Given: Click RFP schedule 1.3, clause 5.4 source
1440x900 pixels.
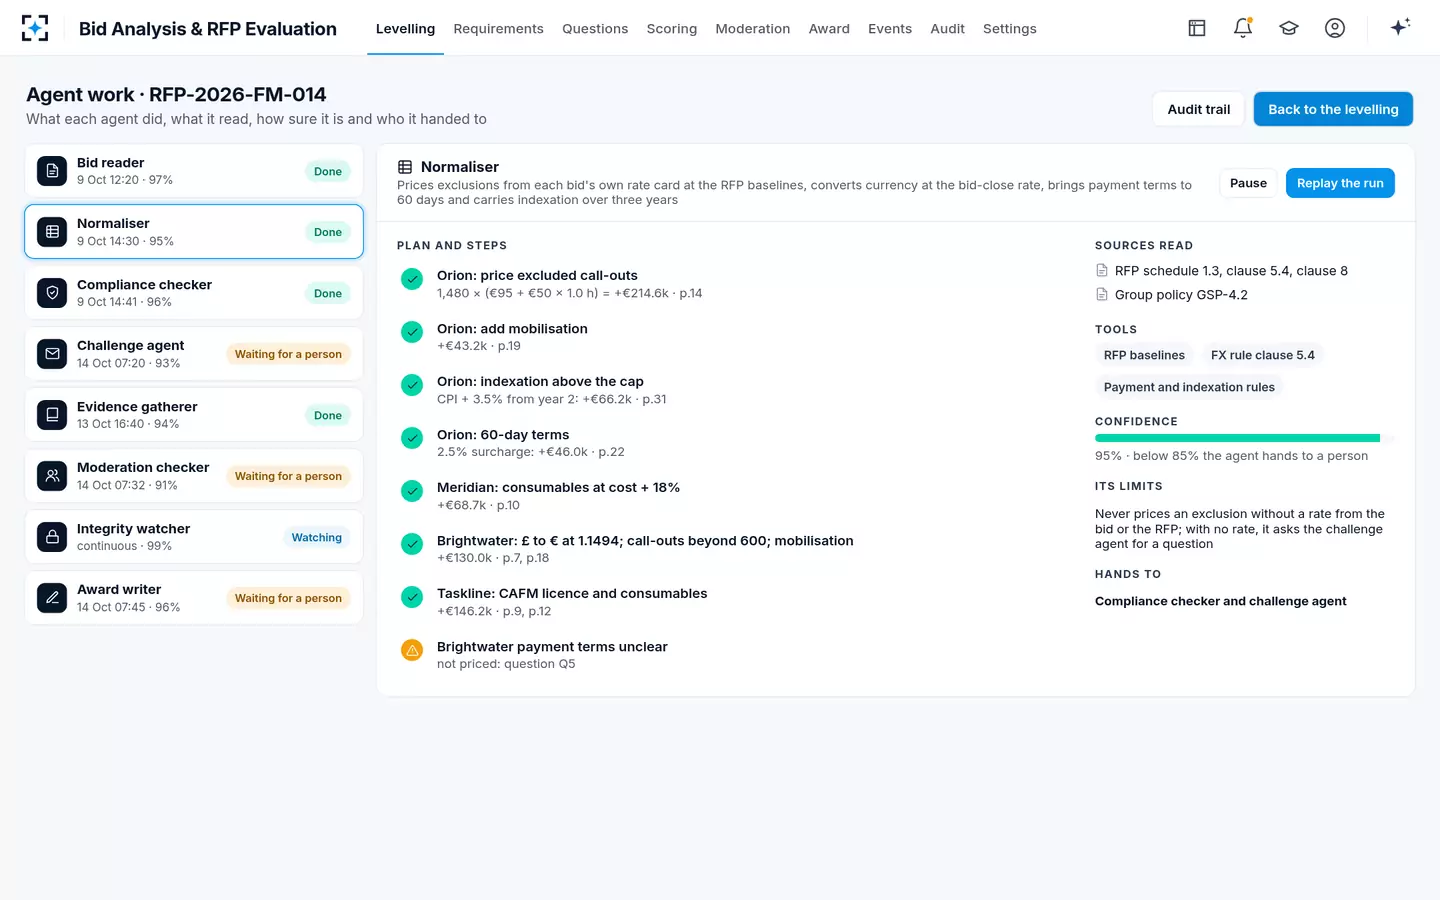Looking at the screenshot, I should tap(1231, 270).
